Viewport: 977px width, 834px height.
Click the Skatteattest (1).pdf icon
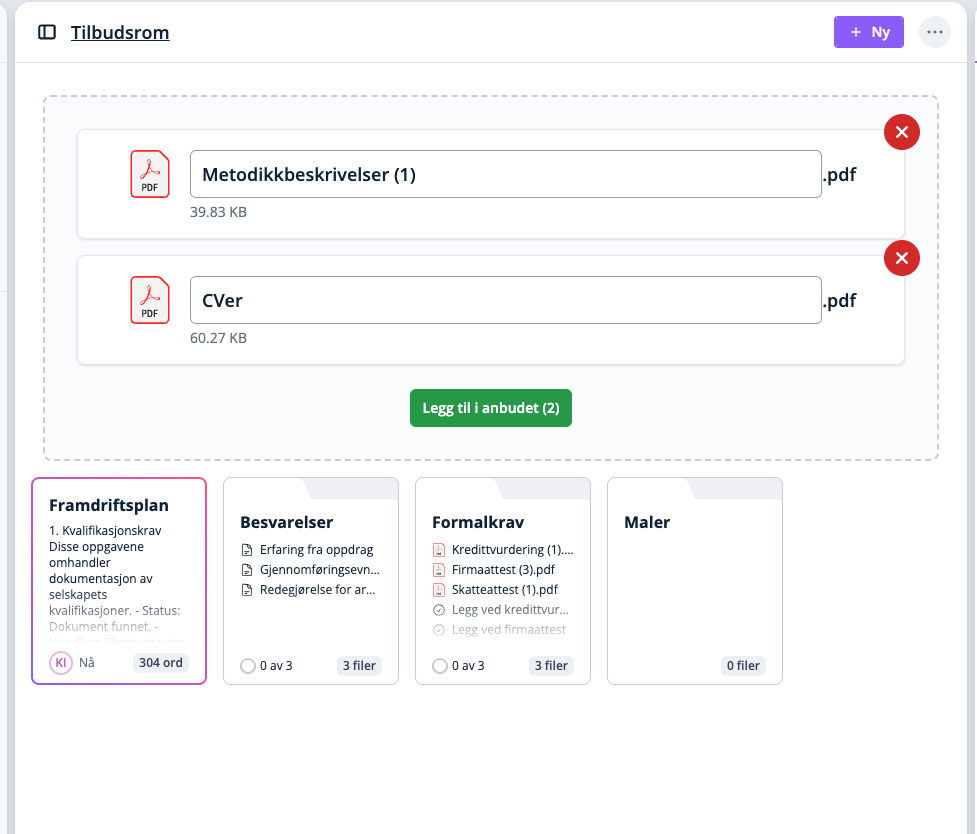coord(438,590)
